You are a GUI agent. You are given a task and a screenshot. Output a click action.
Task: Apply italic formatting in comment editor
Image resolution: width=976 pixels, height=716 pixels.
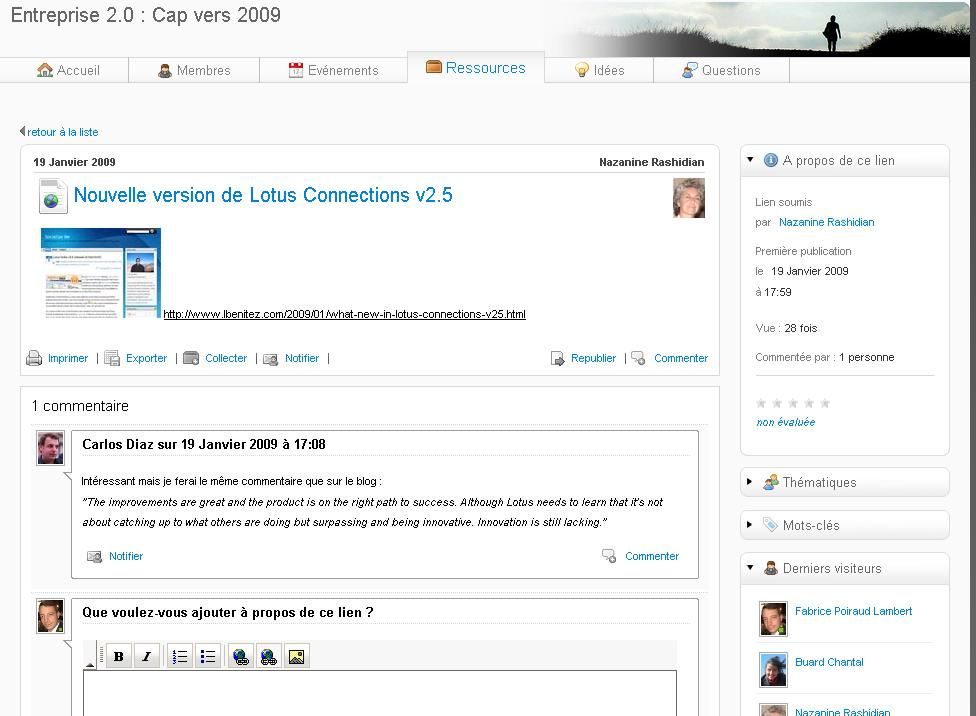(147, 656)
